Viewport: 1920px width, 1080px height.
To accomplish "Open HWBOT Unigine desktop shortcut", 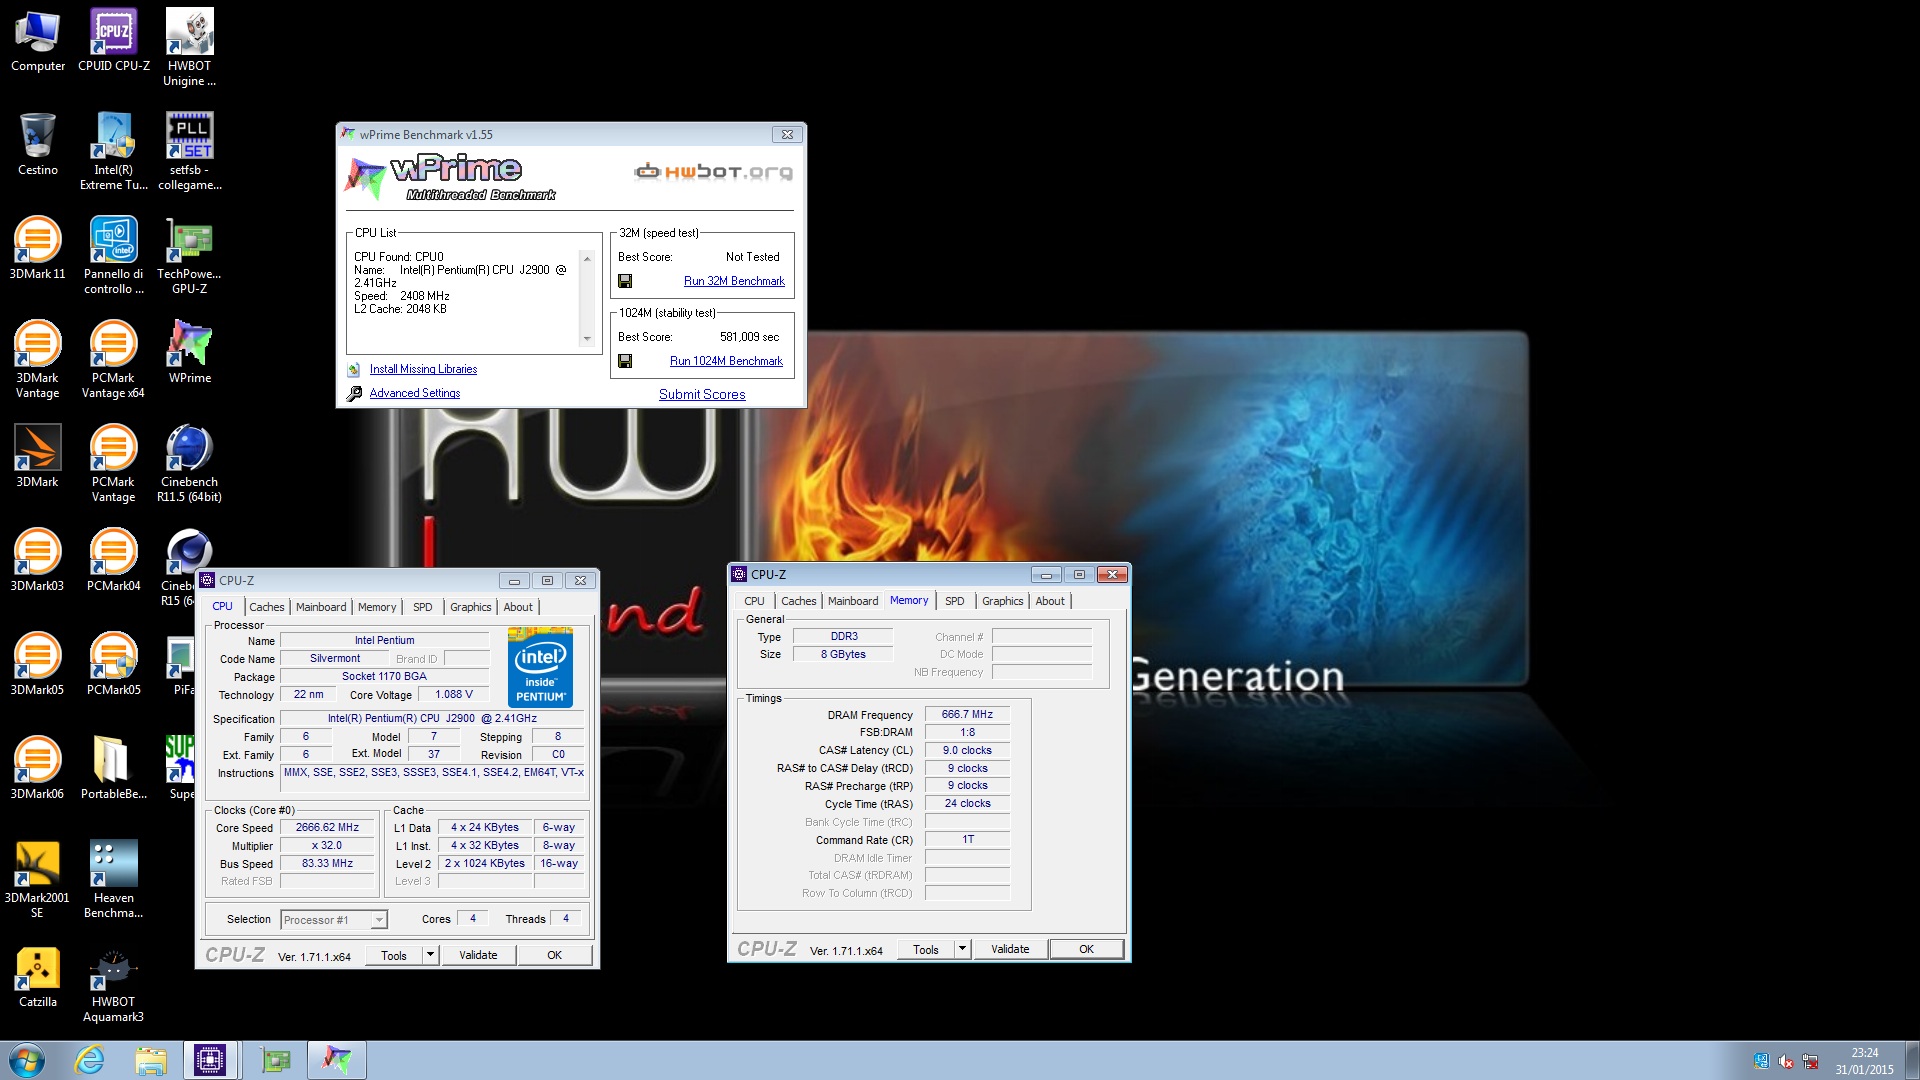I will click(190, 47).
